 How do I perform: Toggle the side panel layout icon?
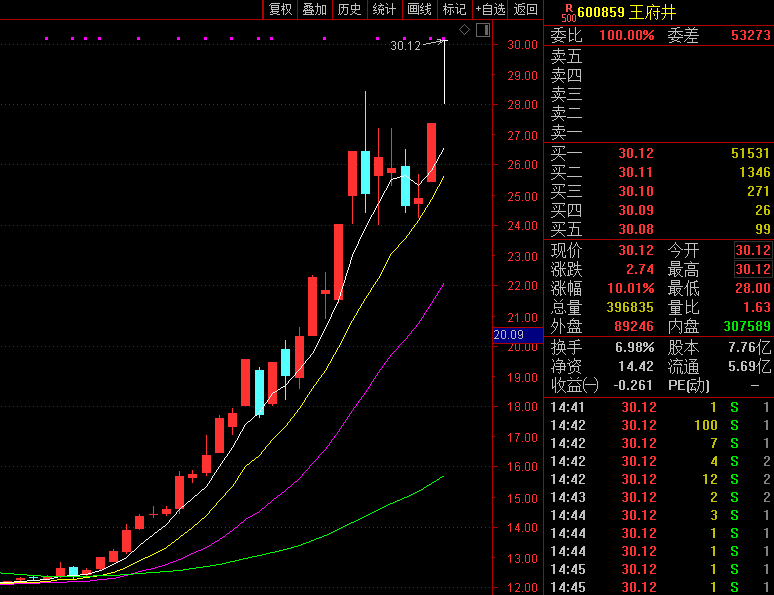[x=483, y=30]
